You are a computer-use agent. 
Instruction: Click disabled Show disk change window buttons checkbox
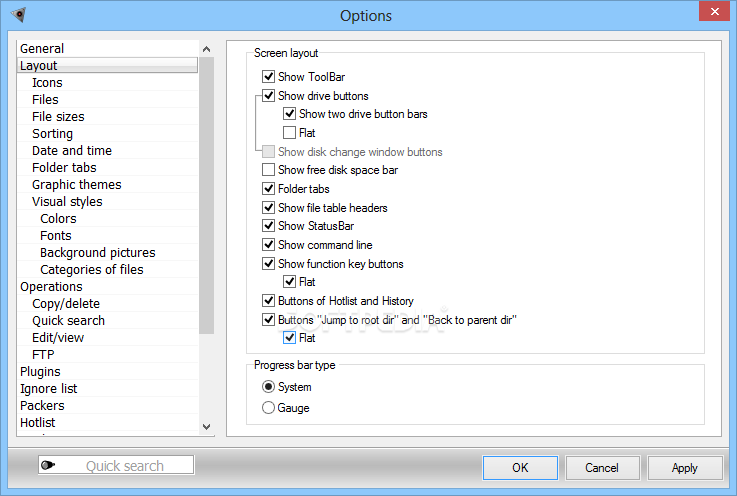[268, 151]
